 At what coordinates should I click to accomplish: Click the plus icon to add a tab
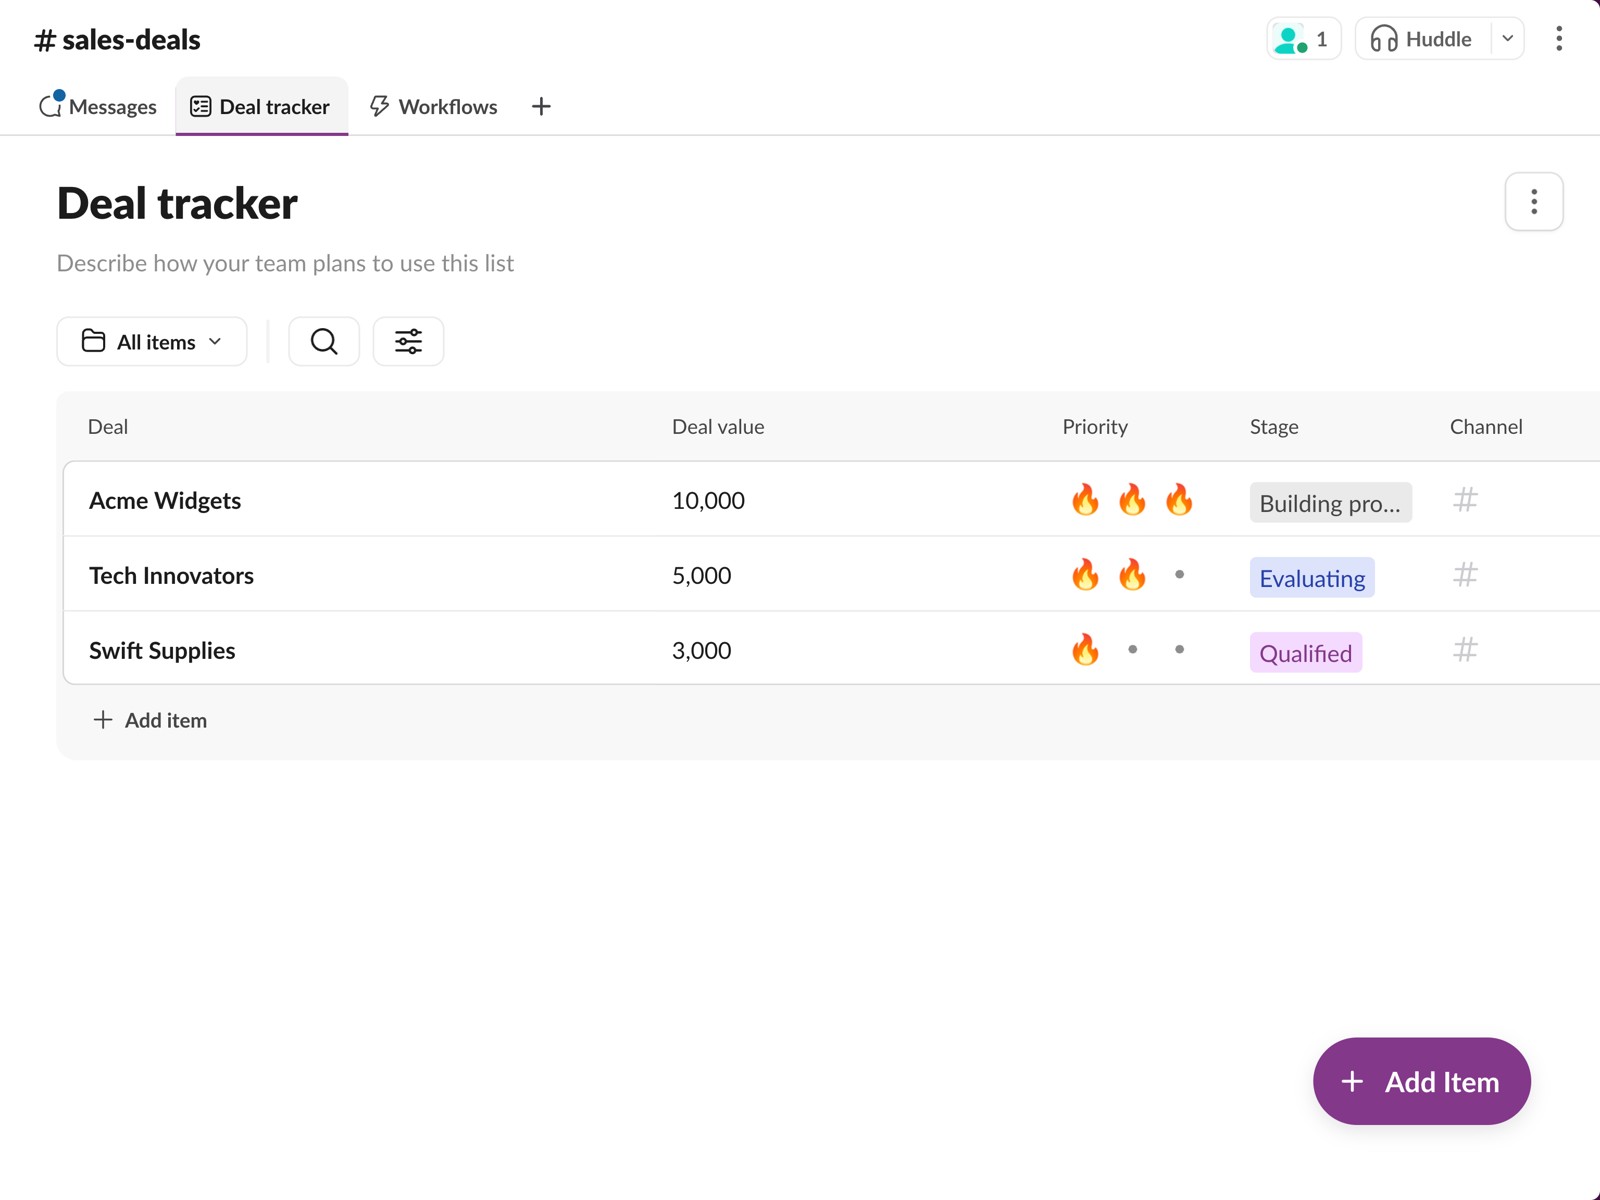point(541,106)
